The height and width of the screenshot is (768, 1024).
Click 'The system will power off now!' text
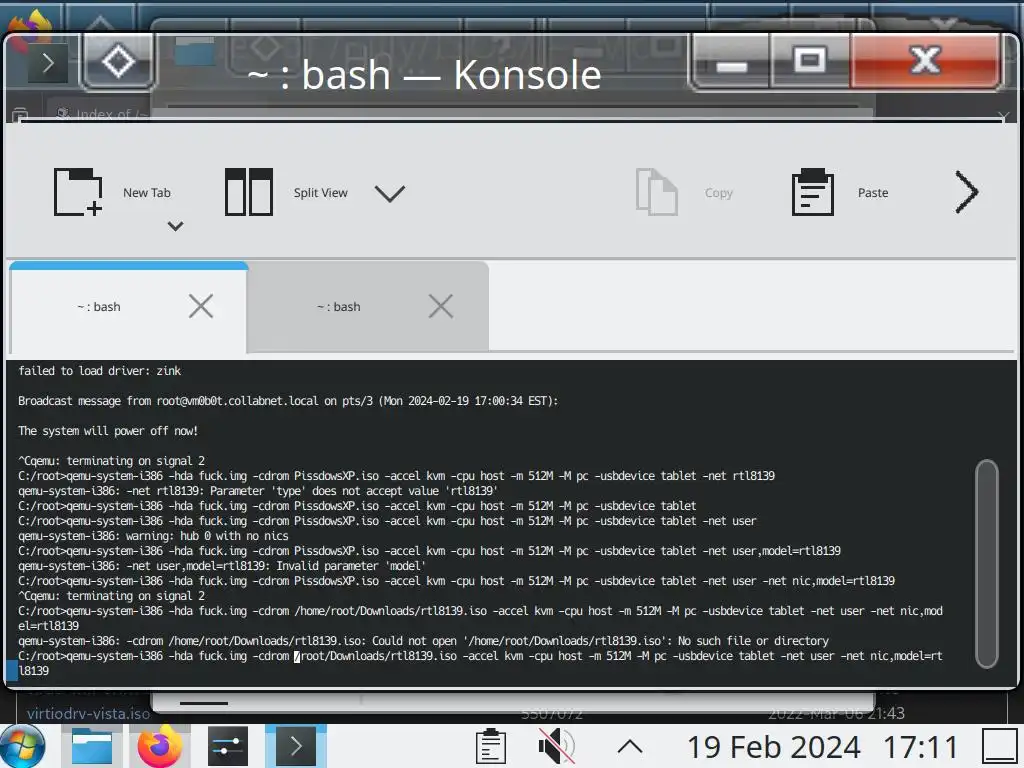(x=108, y=431)
